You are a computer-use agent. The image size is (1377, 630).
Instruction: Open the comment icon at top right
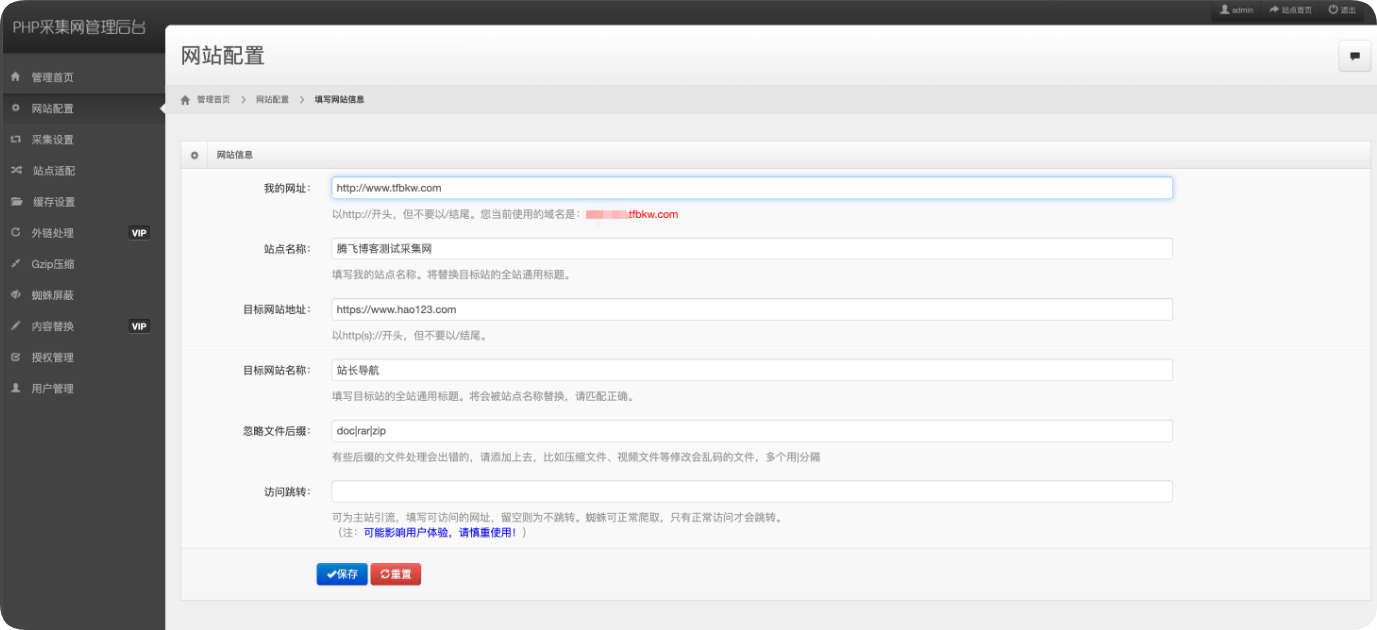[1354, 56]
